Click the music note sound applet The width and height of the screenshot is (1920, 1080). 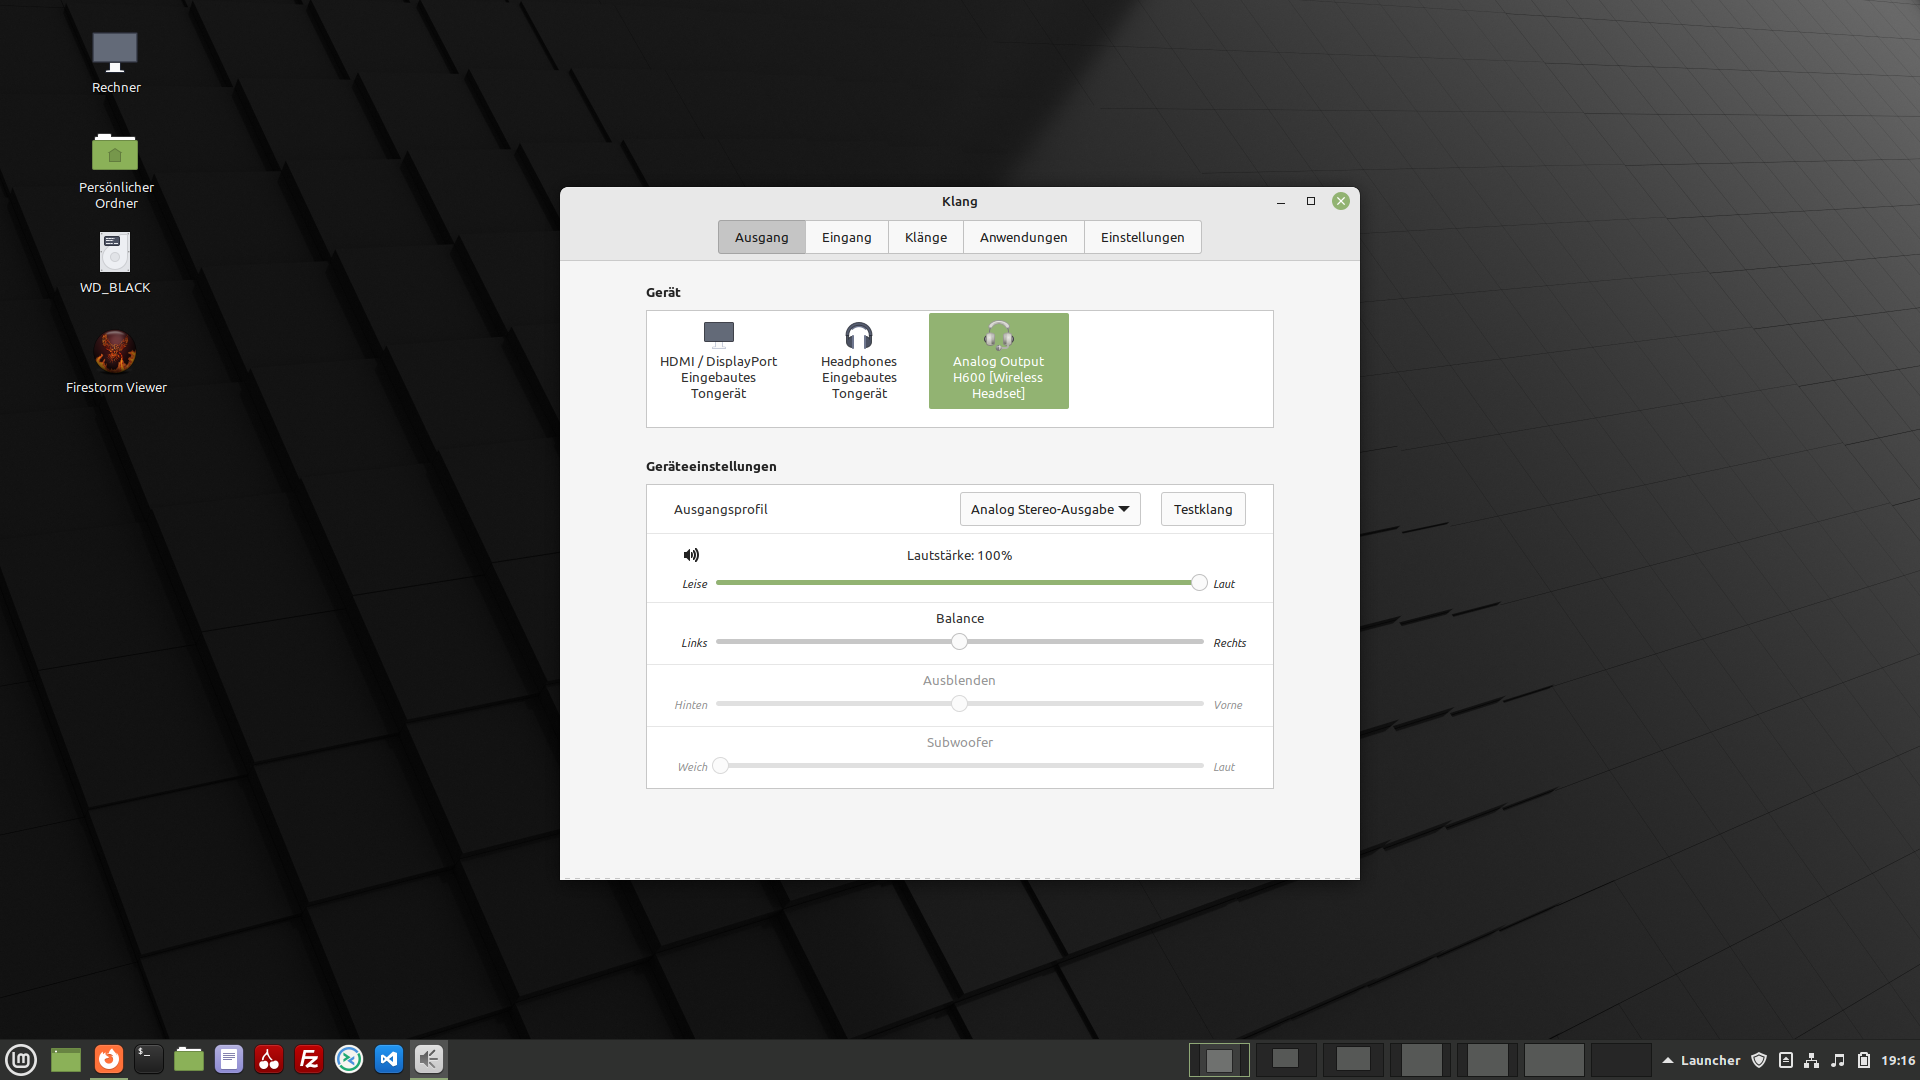click(x=1837, y=1060)
